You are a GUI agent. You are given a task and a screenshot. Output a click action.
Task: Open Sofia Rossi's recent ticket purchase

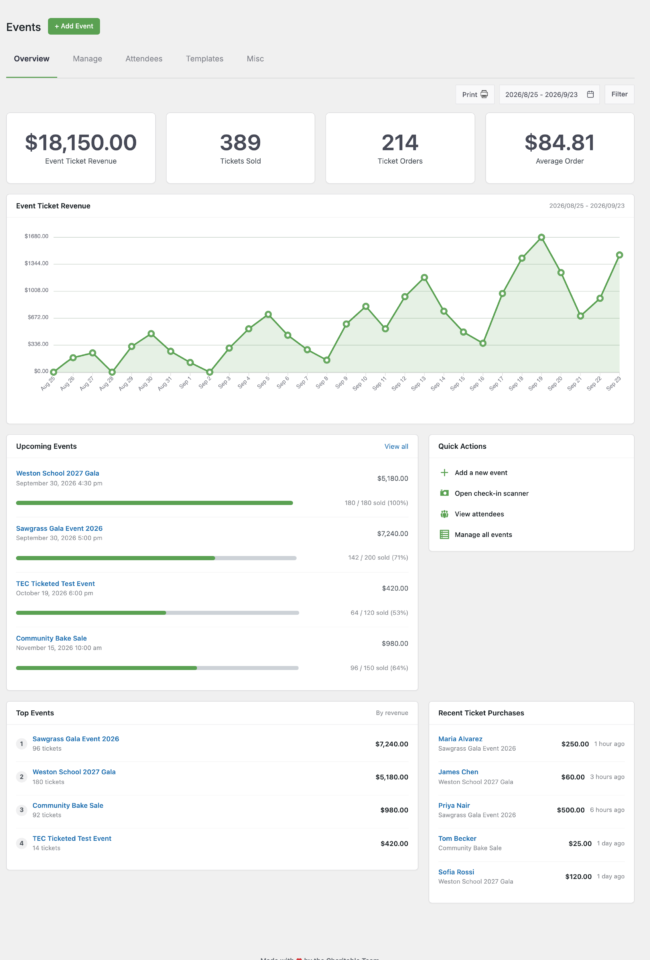point(456,872)
